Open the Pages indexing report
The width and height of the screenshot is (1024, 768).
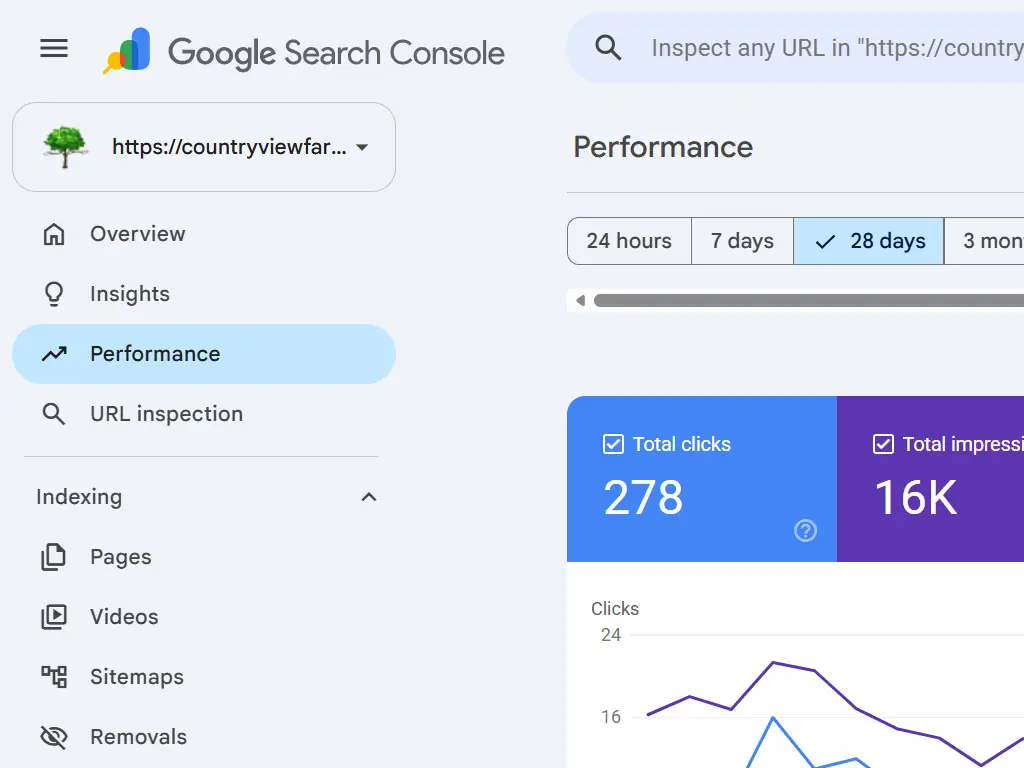click(204, 557)
